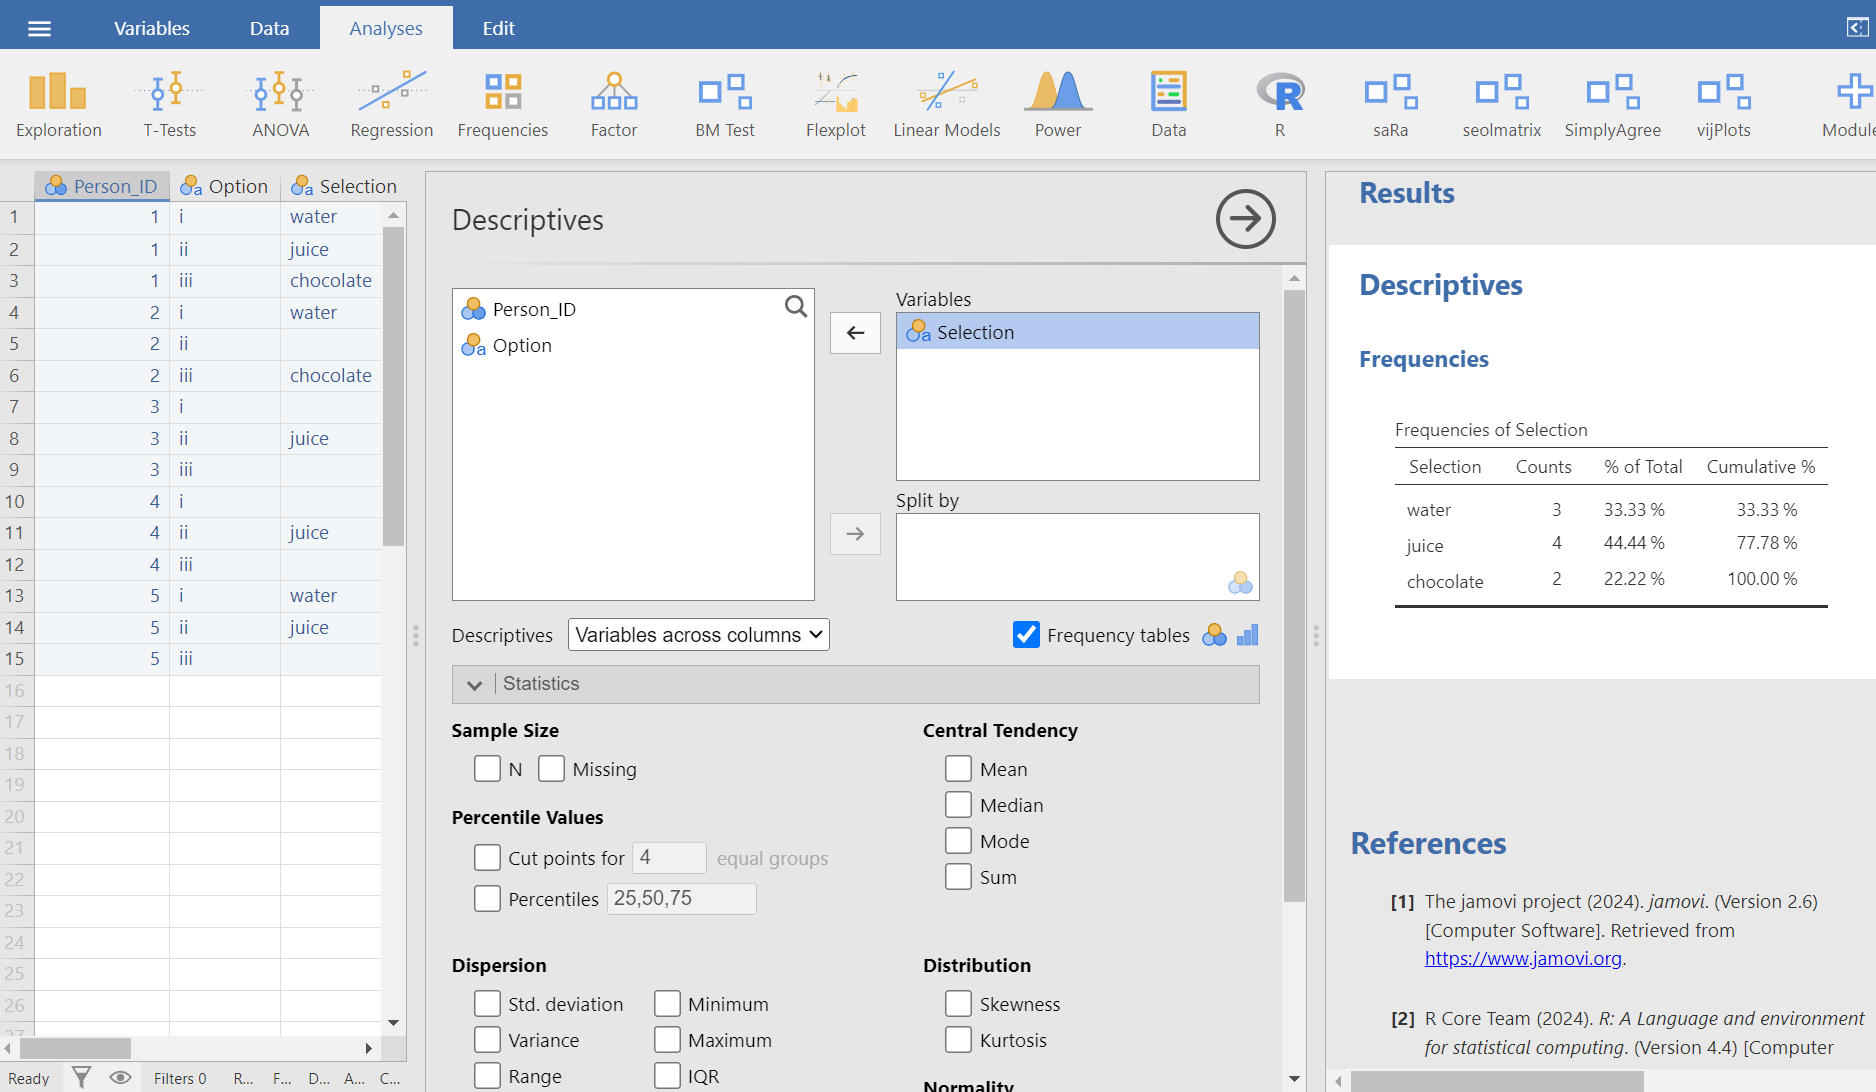Viewport: 1876px width, 1092px height.
Task: Click the data grid vertical scrollbar
Action: pos(393,386)
